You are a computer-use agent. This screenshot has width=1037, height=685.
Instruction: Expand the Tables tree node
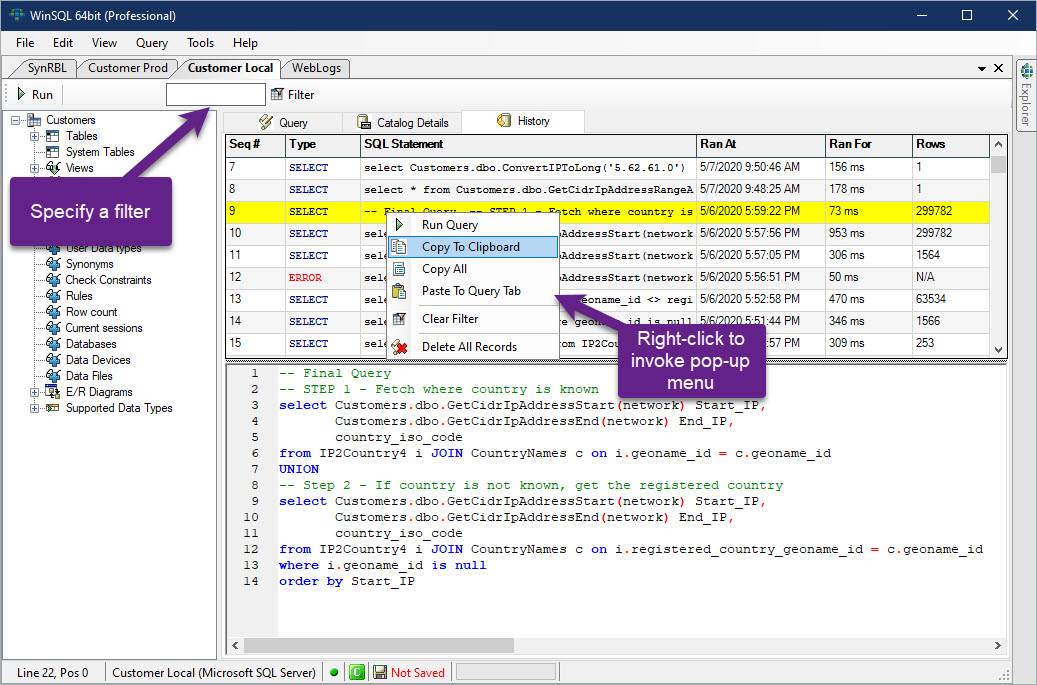(x=34, y=136)
